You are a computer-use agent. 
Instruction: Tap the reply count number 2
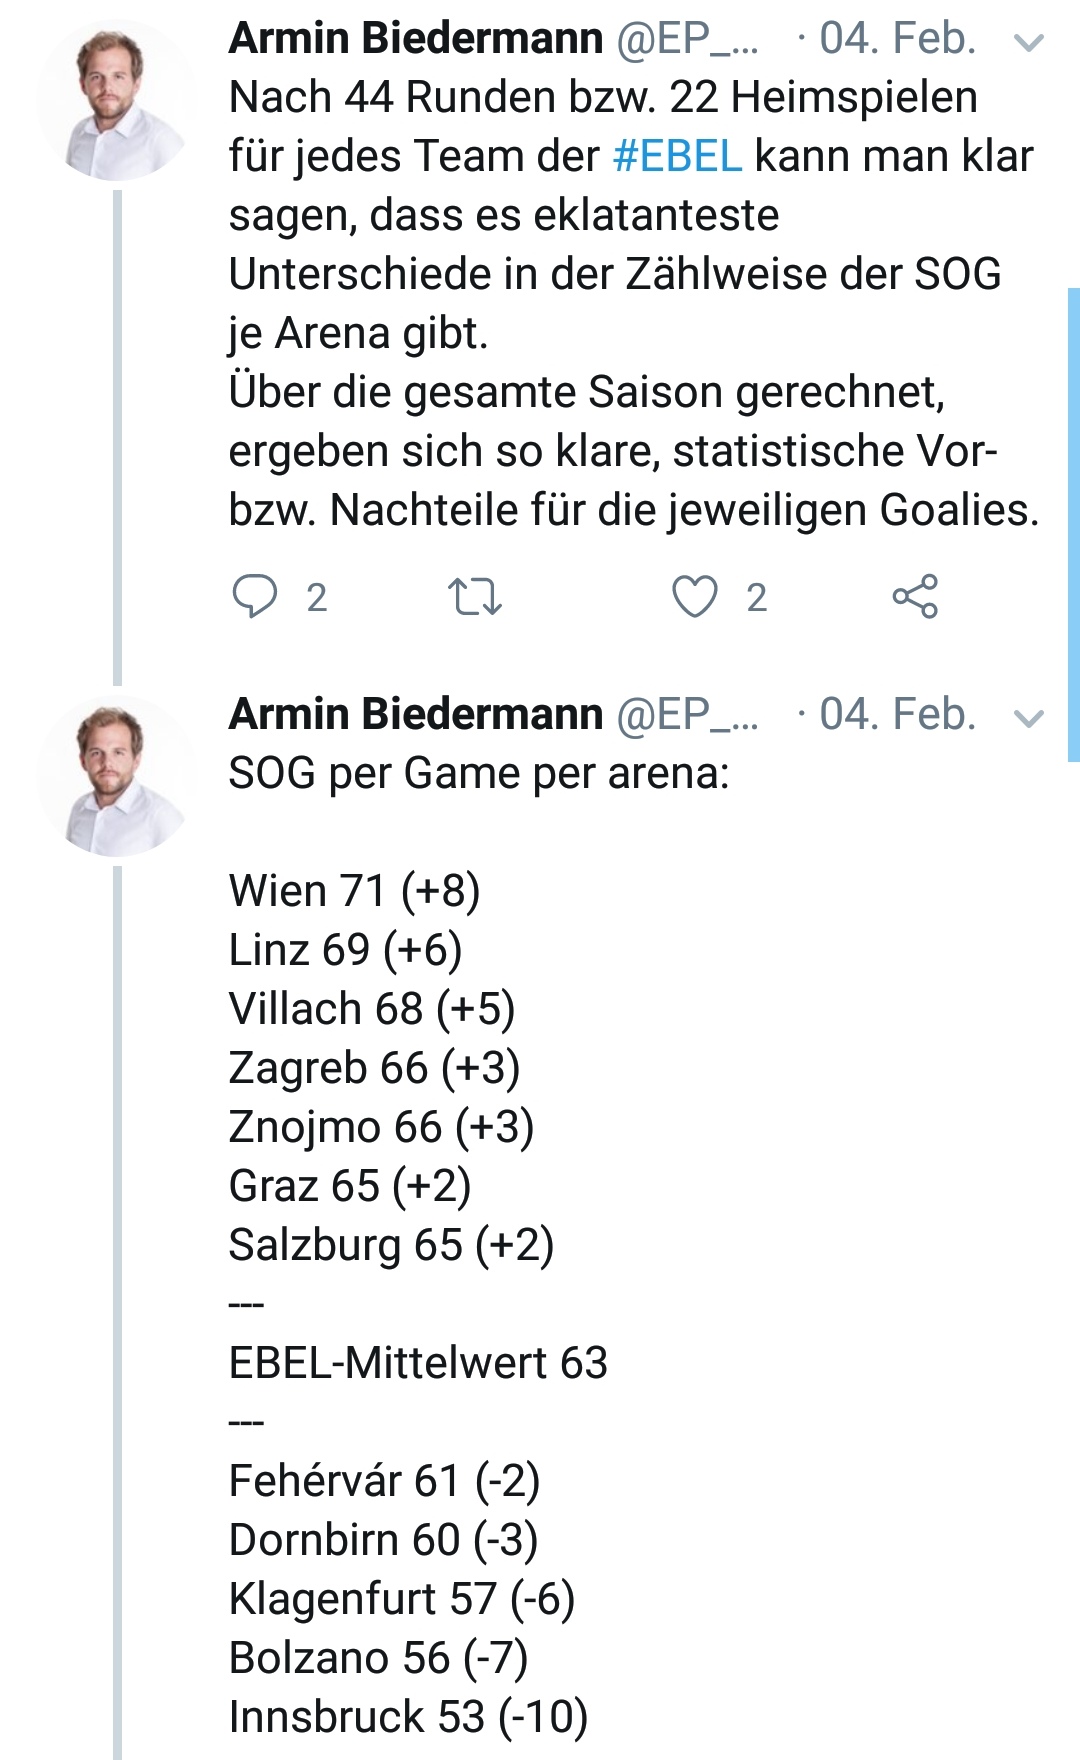(316, 598)
